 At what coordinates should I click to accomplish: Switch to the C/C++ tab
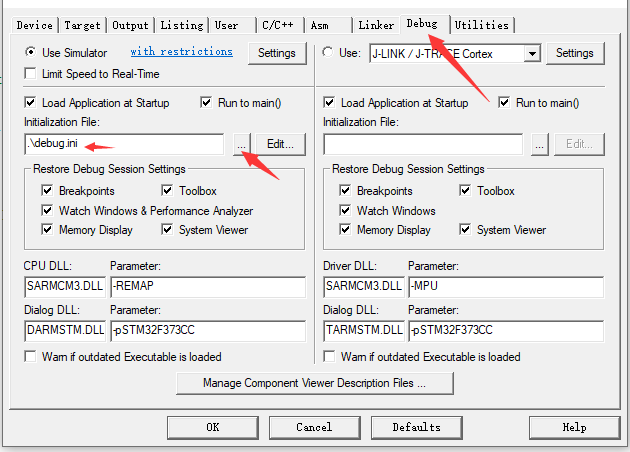point(280,25)
